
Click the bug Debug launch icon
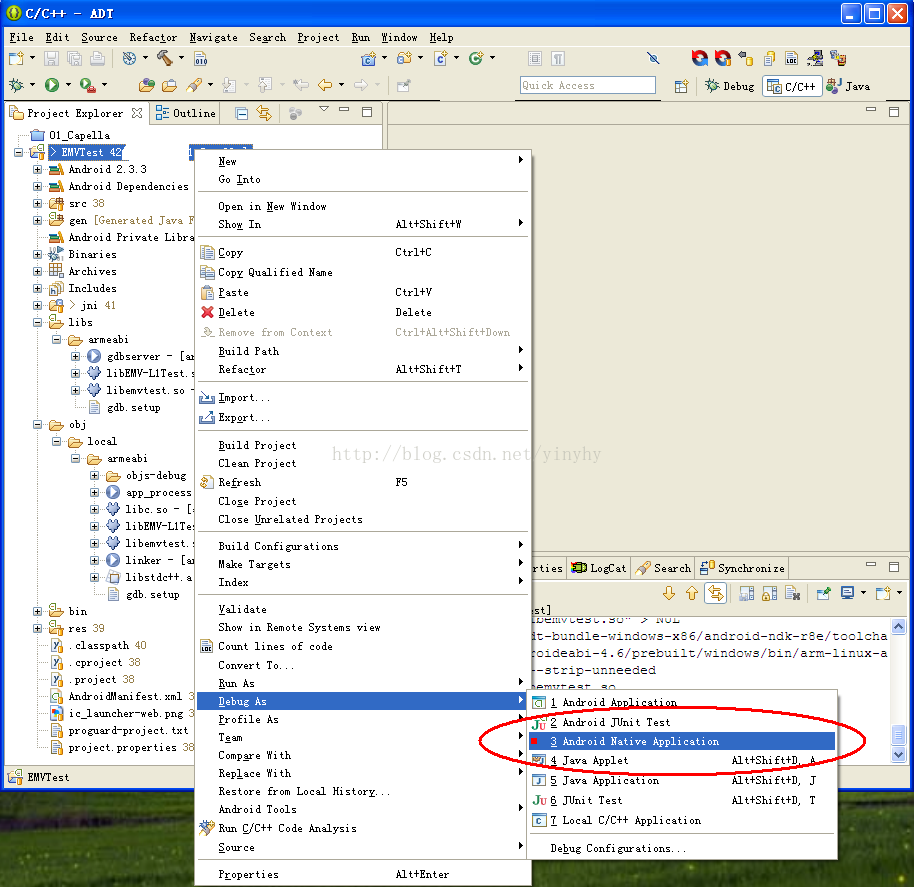tap(16, 85)
